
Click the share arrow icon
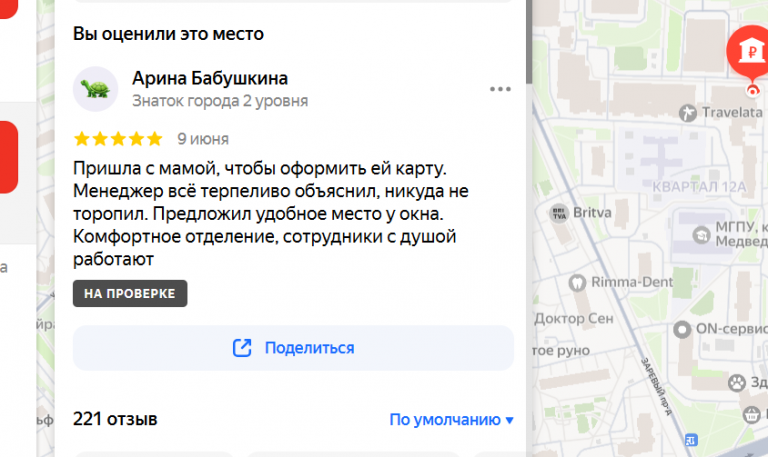[x=242, y=348]
